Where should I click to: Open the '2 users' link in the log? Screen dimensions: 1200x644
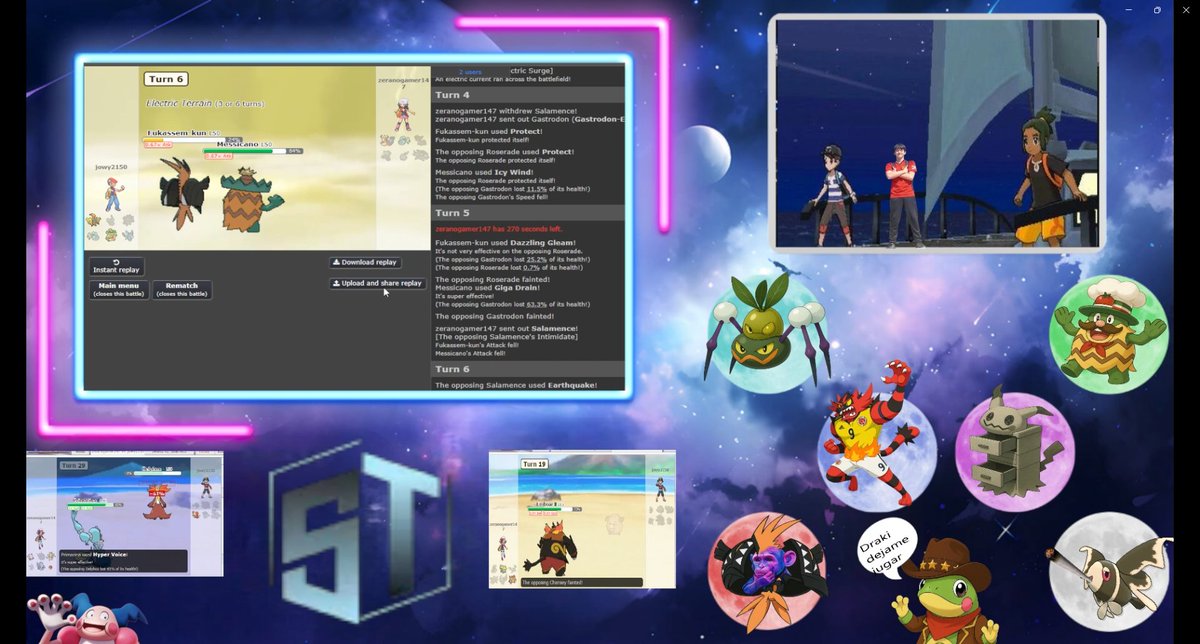470,72
